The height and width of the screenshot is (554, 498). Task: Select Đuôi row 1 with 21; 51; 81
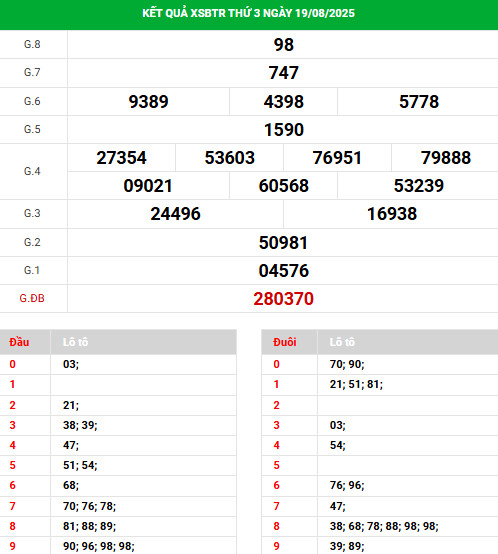(x=380, y=384)
